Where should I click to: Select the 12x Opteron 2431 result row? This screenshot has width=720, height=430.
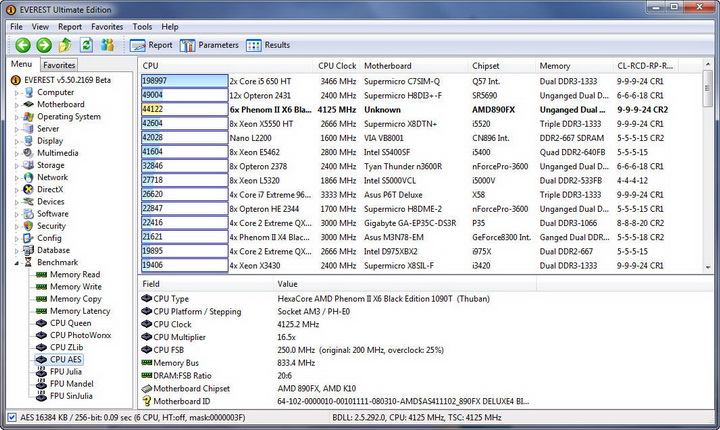pos(420,96)
